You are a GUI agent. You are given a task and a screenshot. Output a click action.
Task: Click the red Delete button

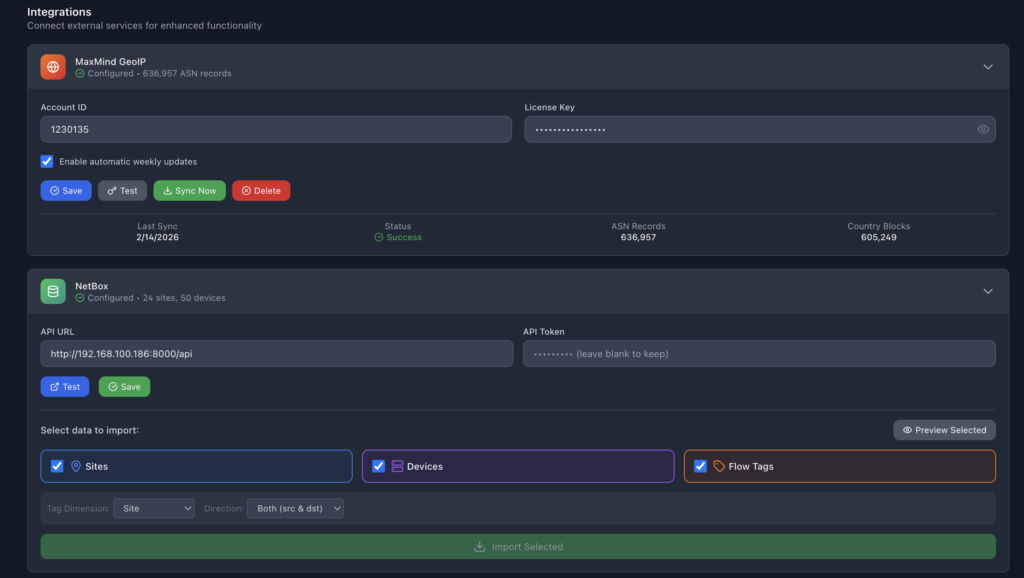click(261, 191)
